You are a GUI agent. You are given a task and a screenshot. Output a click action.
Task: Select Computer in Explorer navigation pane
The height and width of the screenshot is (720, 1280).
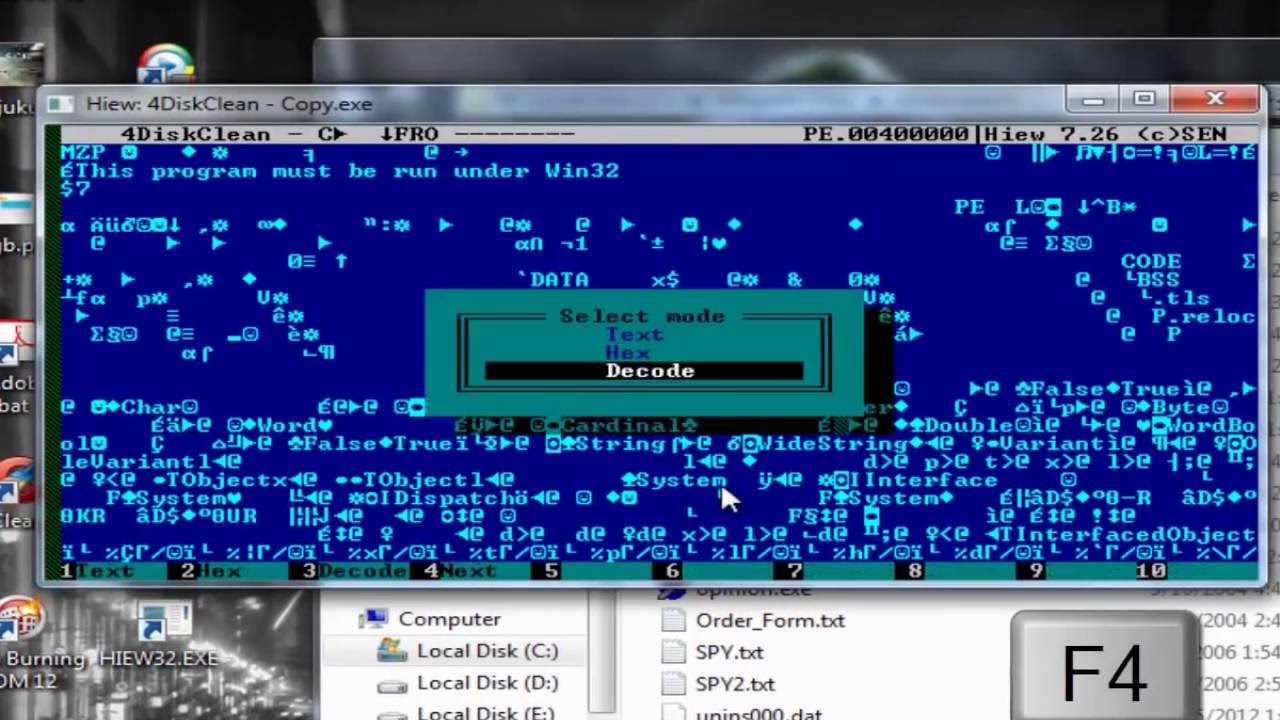tap(449, 619)
